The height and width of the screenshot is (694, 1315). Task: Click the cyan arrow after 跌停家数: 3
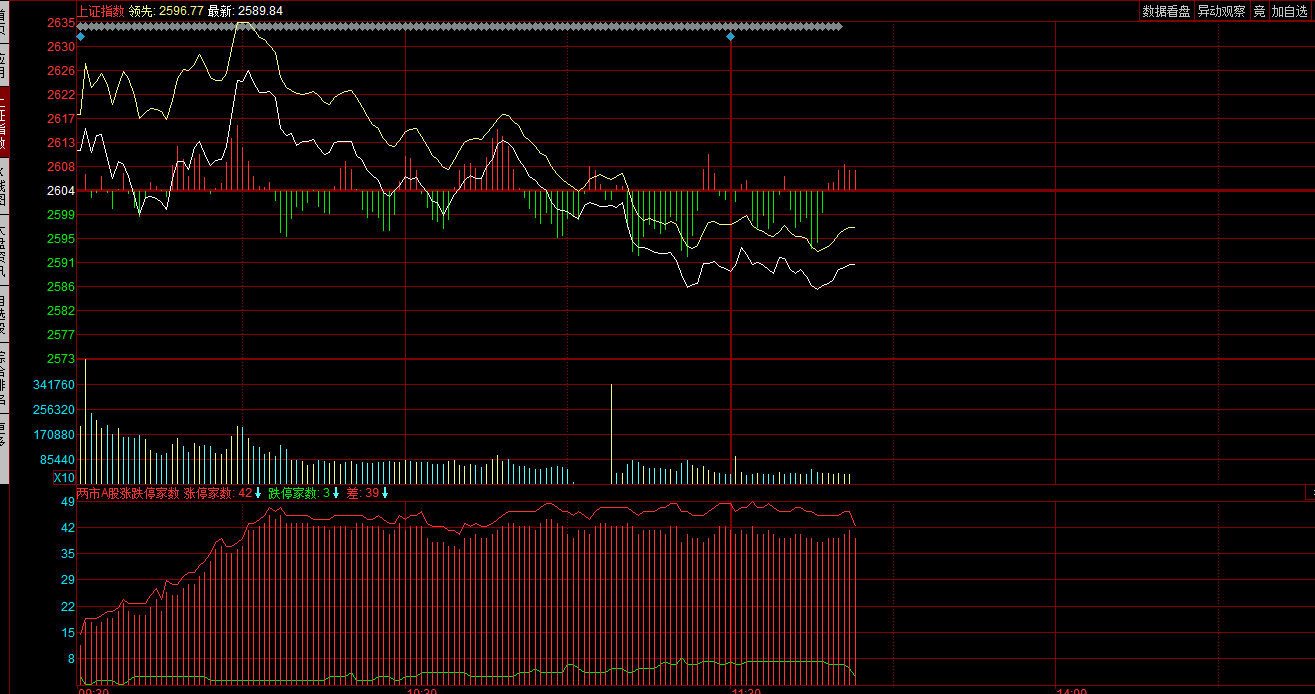click(x=336, y=493)
